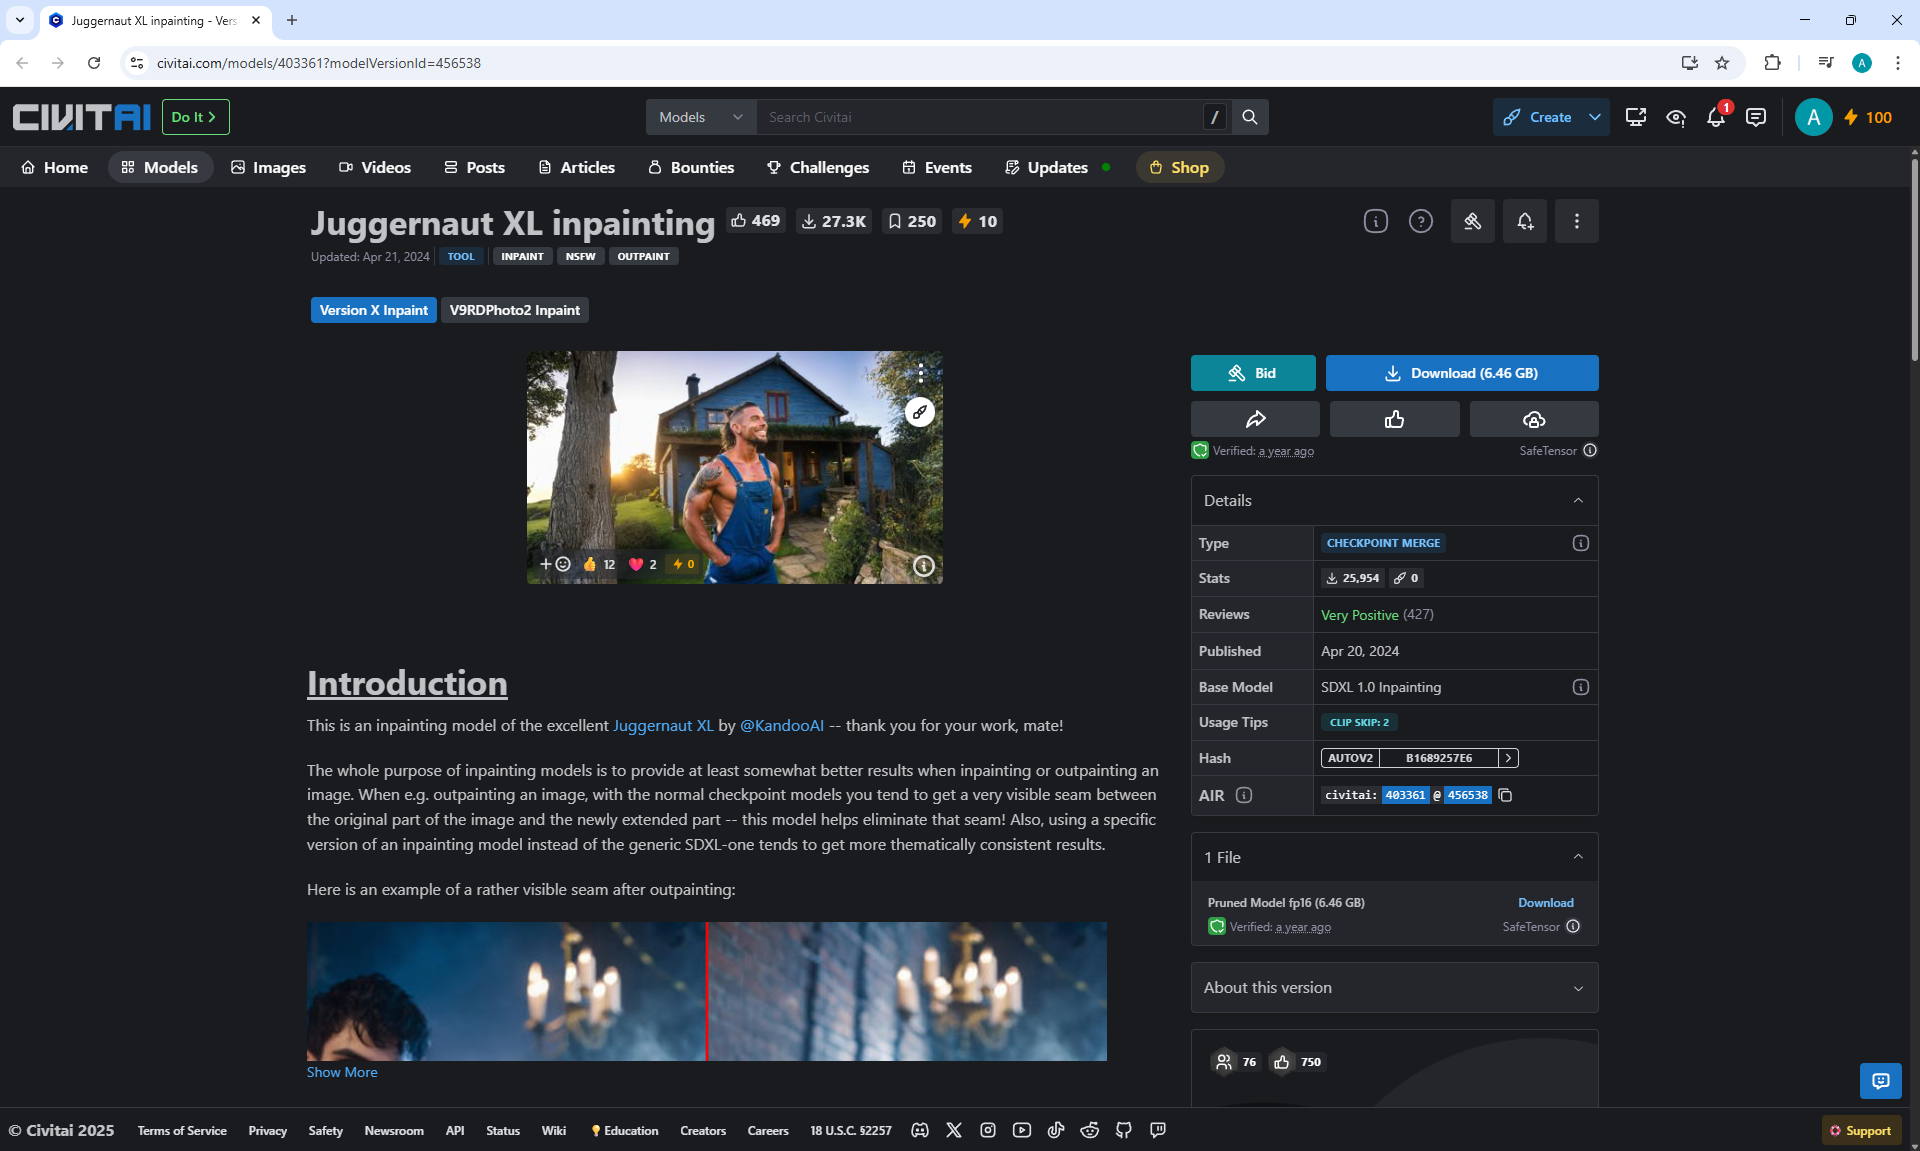Click the bid gavel icon near title
Screen dimensions: 1920x1151
click(1472, 221)
